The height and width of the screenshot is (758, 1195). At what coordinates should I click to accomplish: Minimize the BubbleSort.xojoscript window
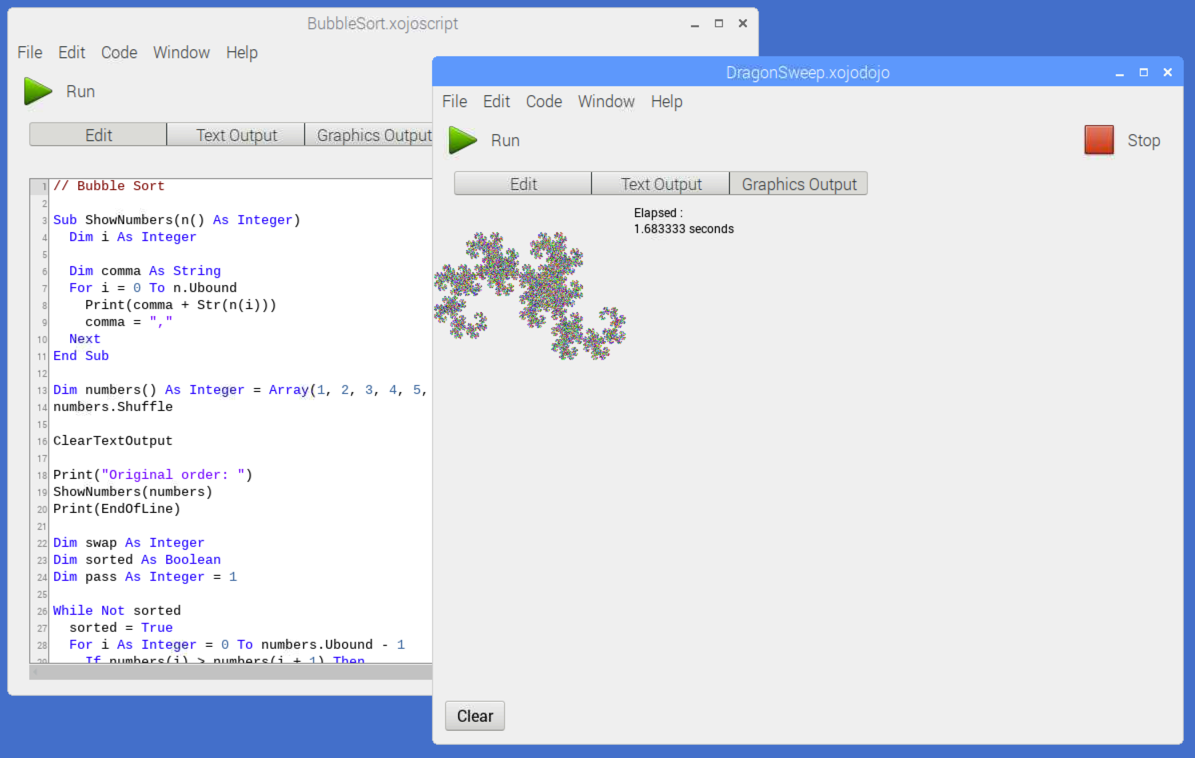click(695, 24)
